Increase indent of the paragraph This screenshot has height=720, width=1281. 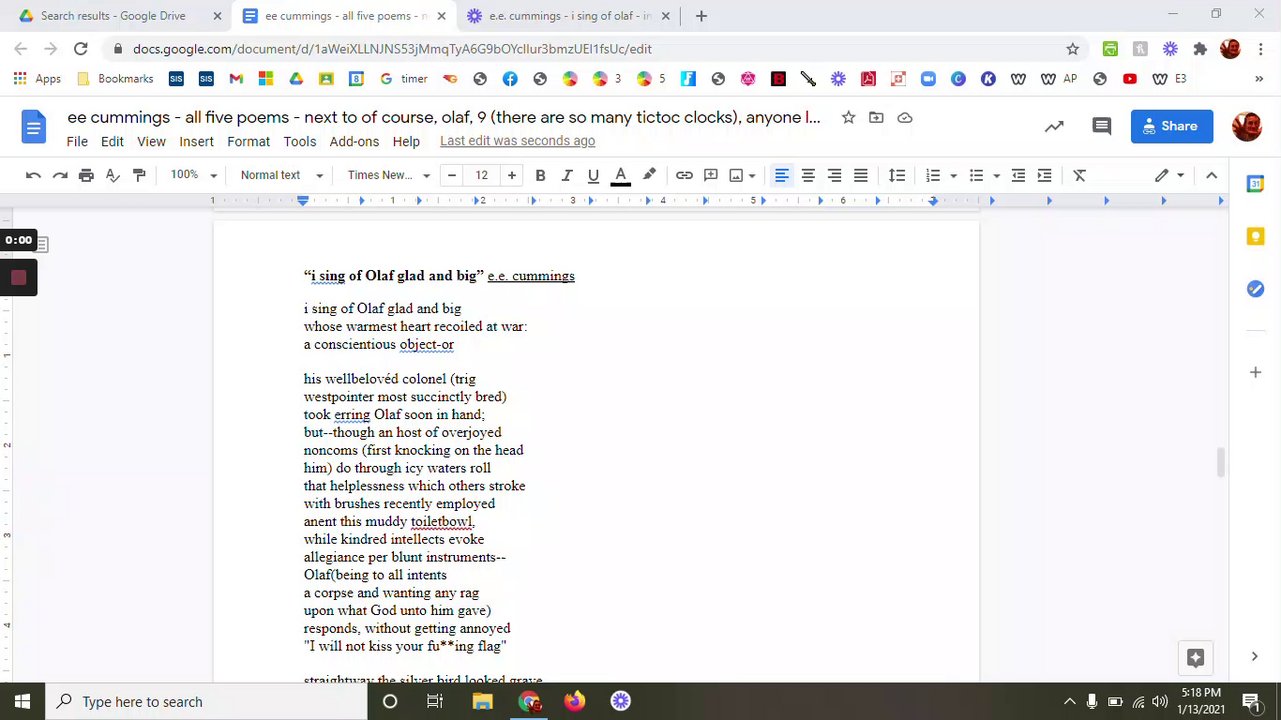point(1044,175)
